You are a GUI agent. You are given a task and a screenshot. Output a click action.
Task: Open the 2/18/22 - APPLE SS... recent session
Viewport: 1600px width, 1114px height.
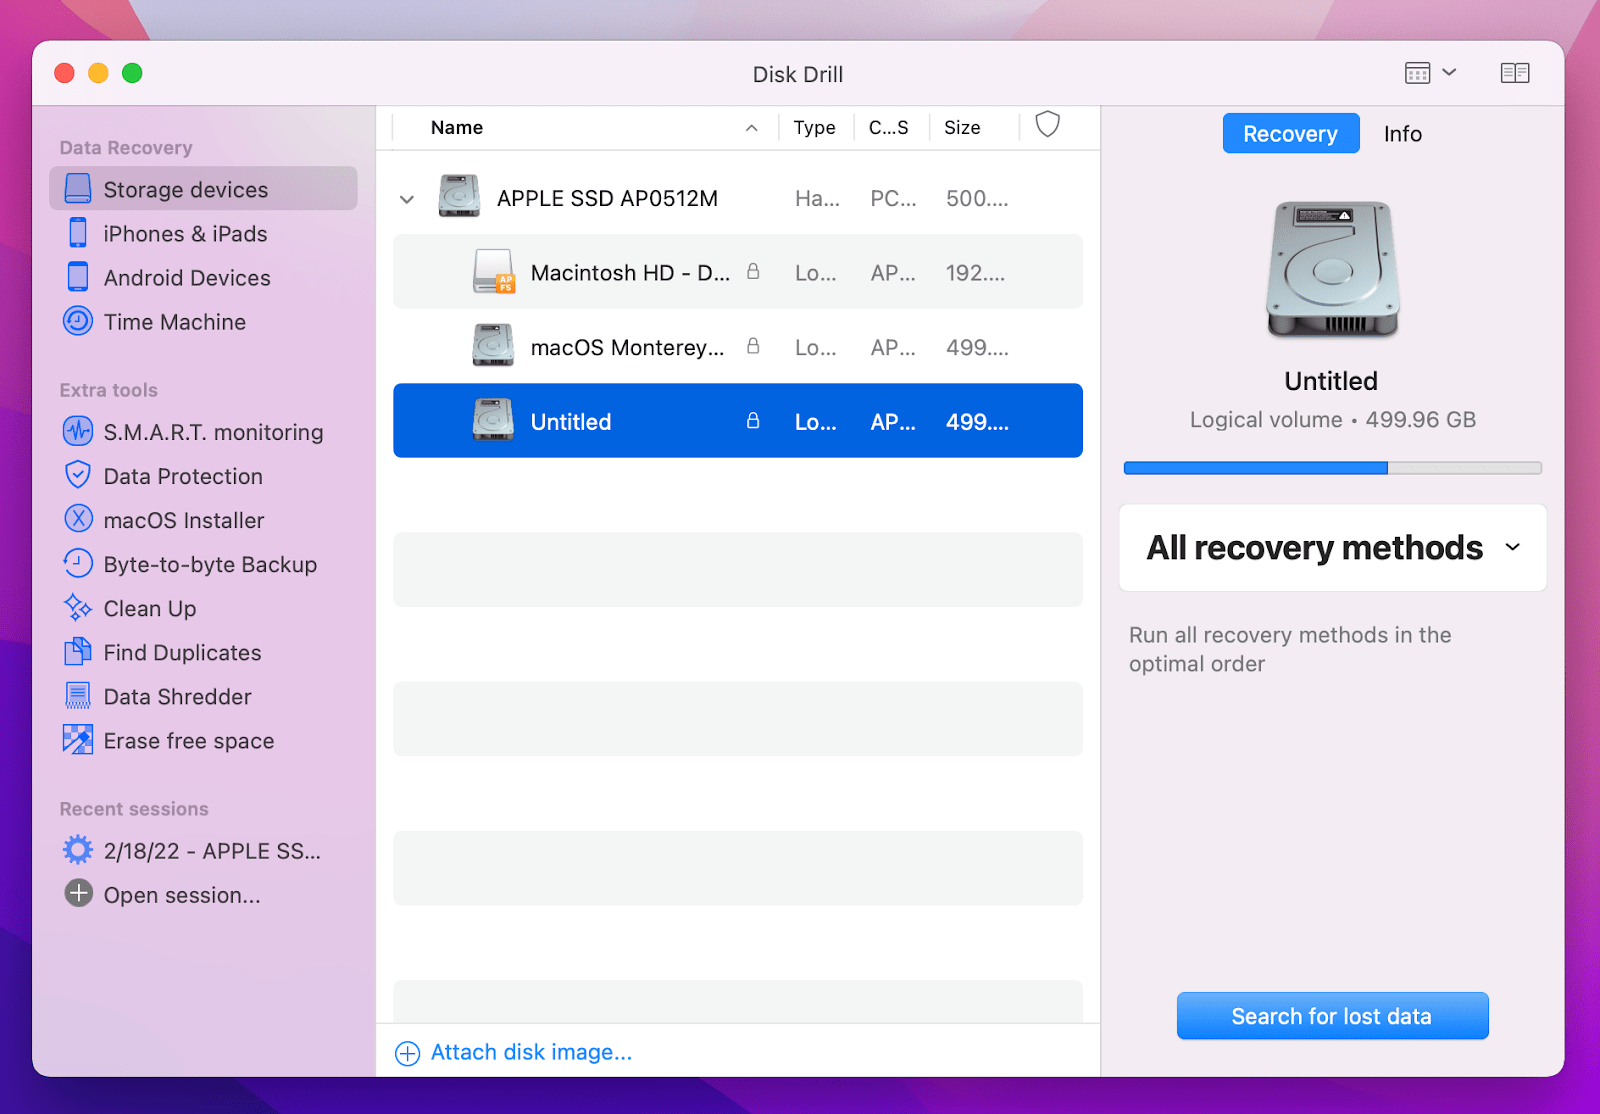coord(212,851)
